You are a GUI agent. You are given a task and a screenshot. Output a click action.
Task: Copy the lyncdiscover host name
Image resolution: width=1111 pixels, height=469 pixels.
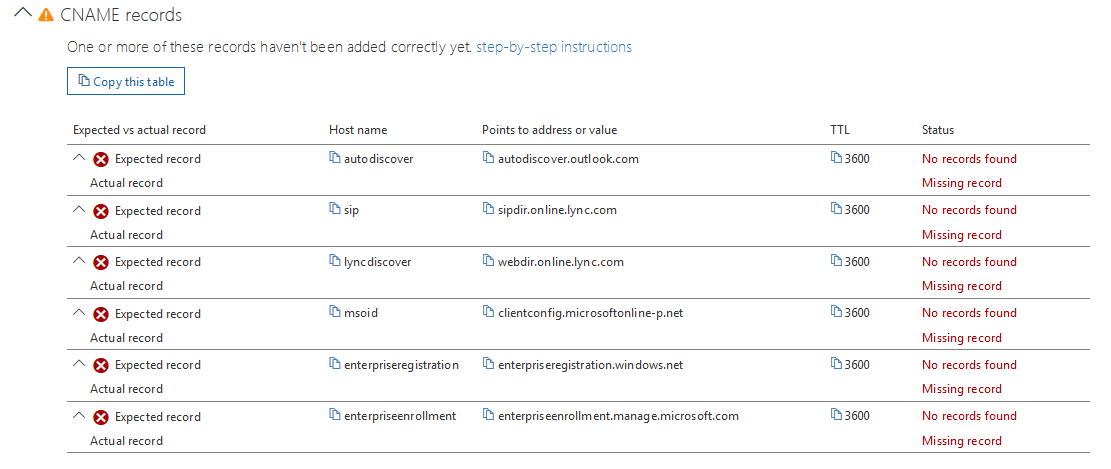334,261
